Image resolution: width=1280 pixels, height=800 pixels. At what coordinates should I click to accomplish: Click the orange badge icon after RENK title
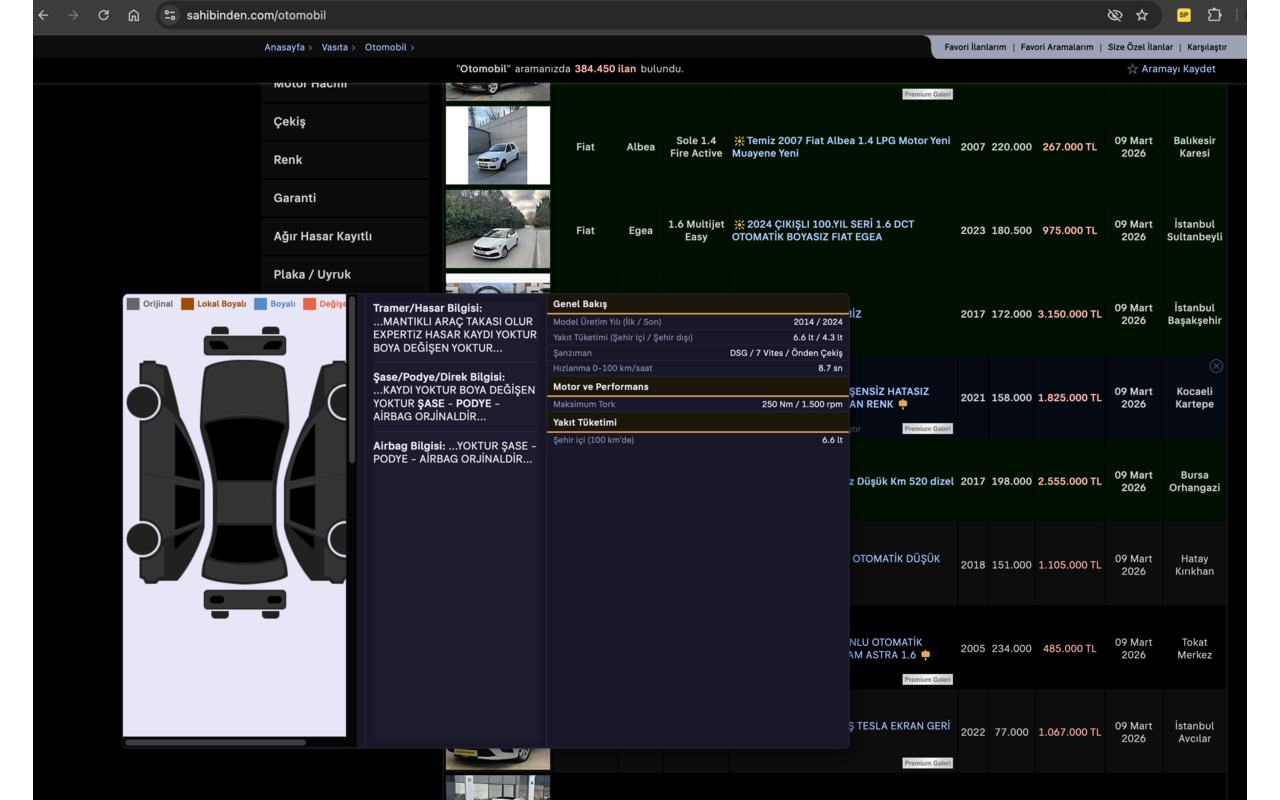(903, 405)
